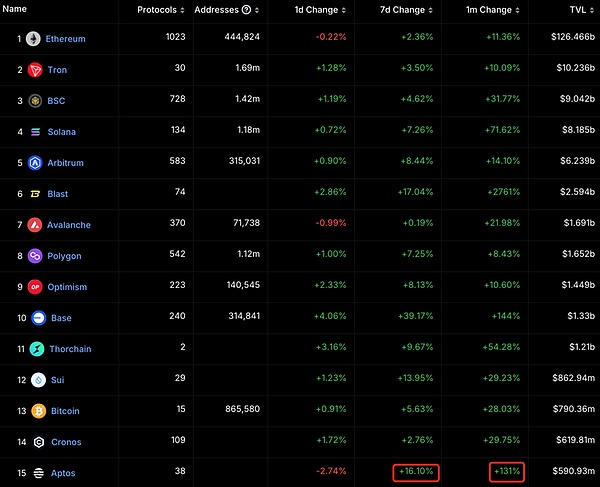Select Blast 1m change +2761%
This screenshot has width=600, height=487.
(504, 192)
